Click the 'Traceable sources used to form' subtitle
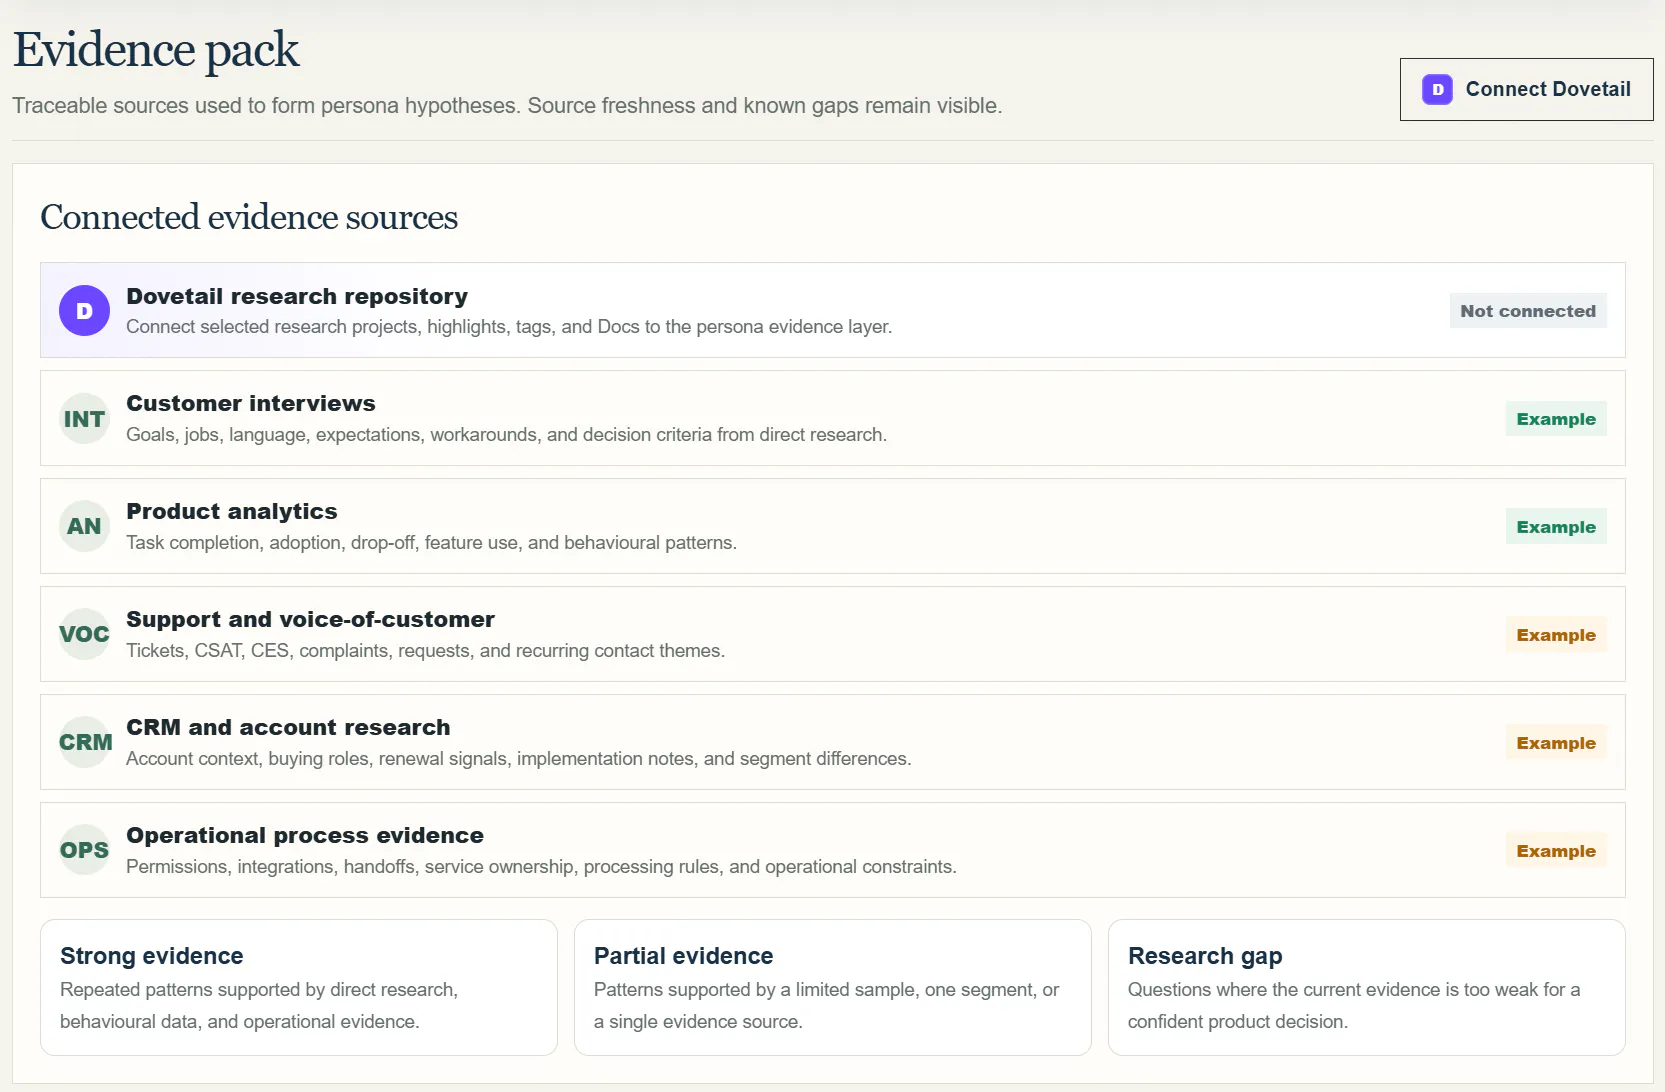Image resolution: width=1665 pixels, height=1092 pixels. click(x=507, y=105)
